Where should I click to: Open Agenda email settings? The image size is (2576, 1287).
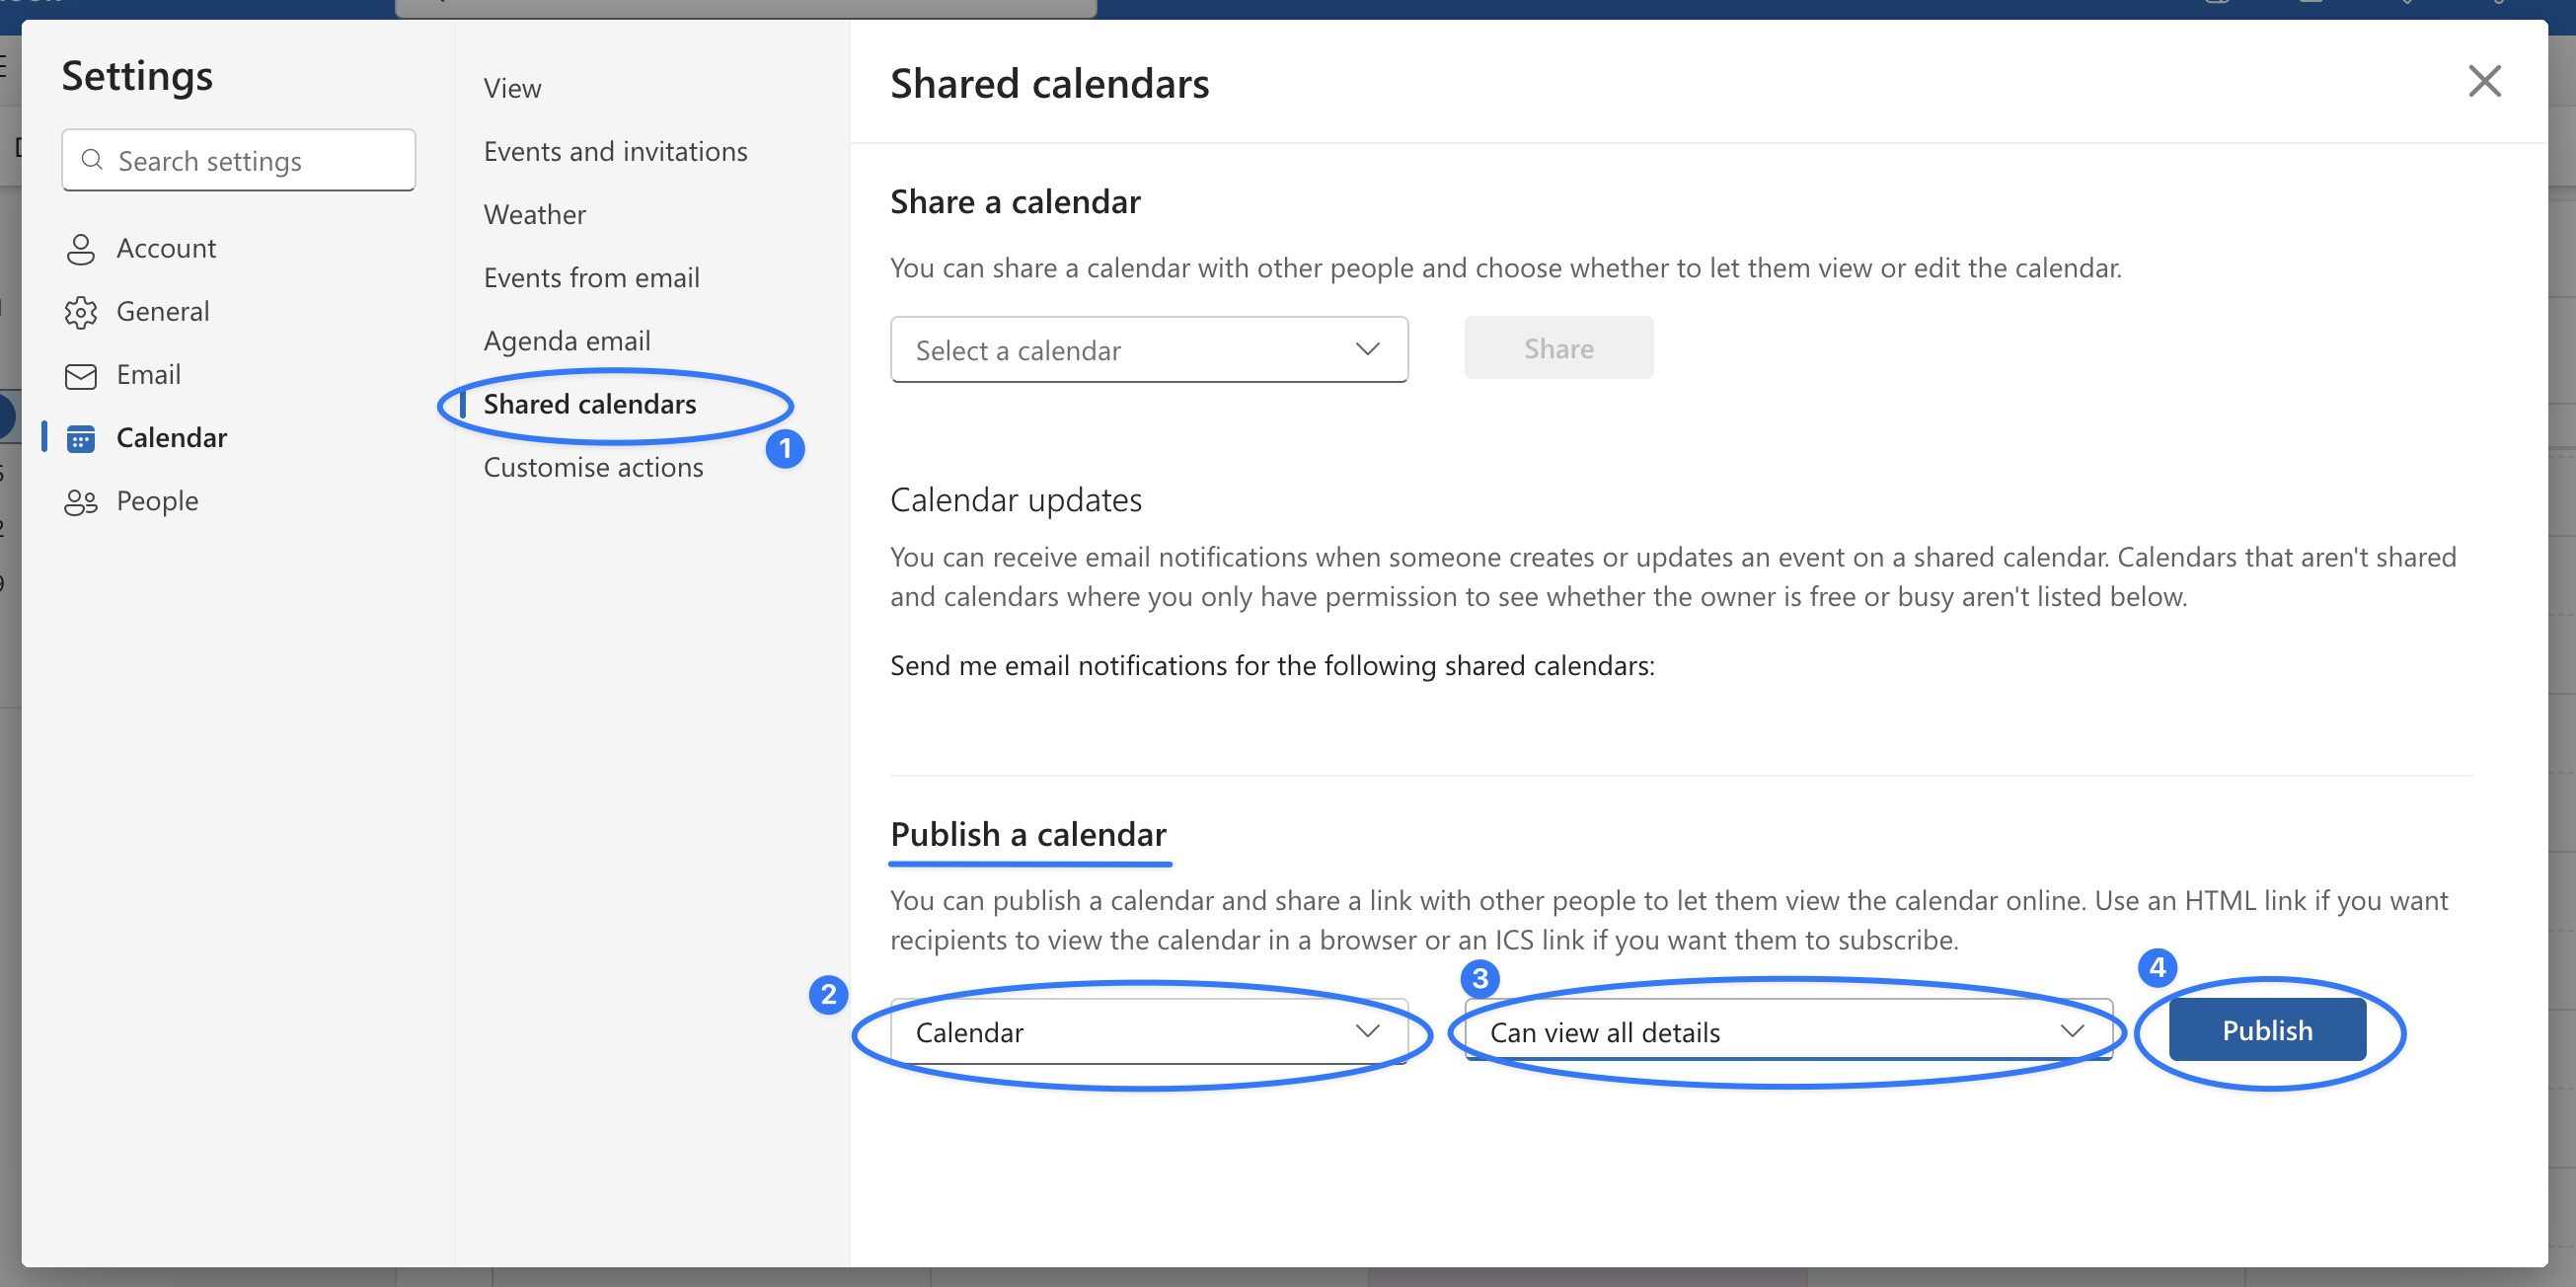566,341
